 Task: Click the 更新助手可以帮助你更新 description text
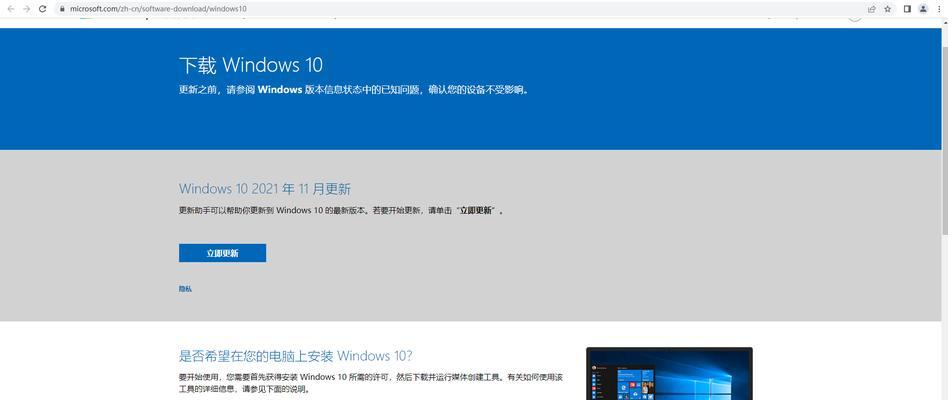342,211
